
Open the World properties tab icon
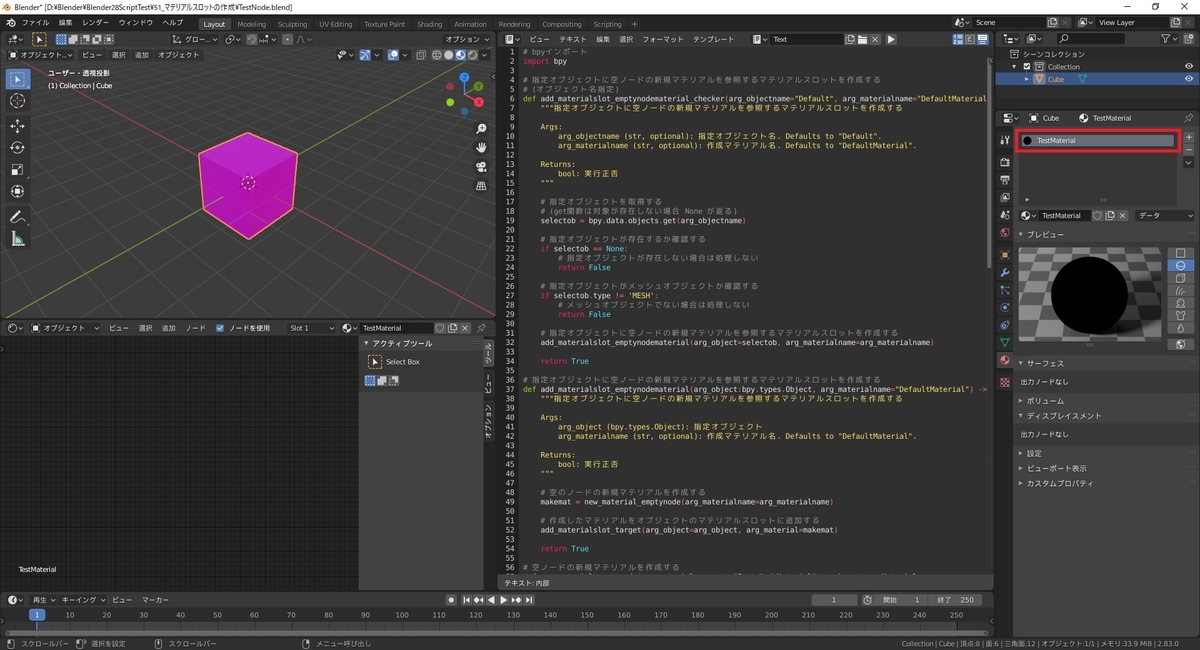(x=1005, y=233)
